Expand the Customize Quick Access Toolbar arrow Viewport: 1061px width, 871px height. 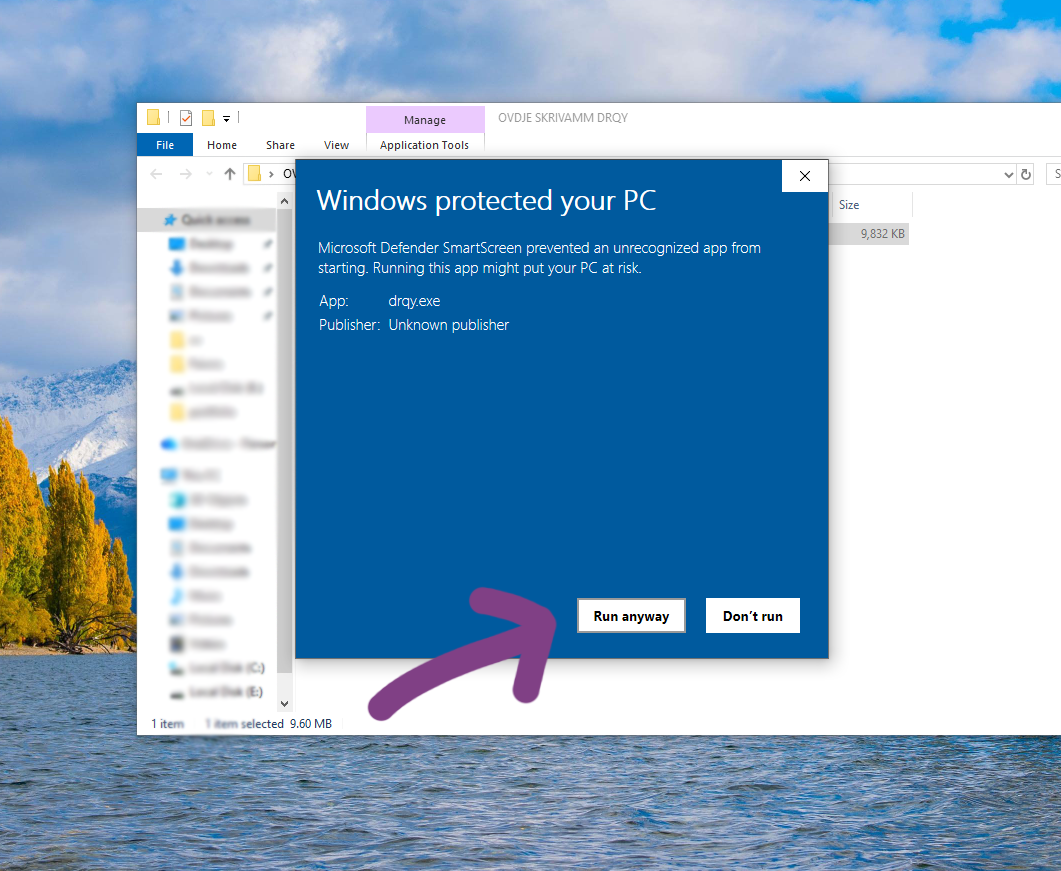[x=227, y=119]
